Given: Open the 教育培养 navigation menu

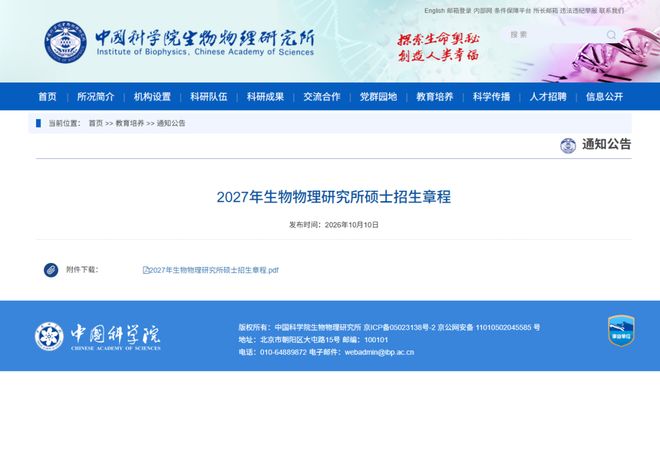Looking at the screenshot, I should click(435, 97).
